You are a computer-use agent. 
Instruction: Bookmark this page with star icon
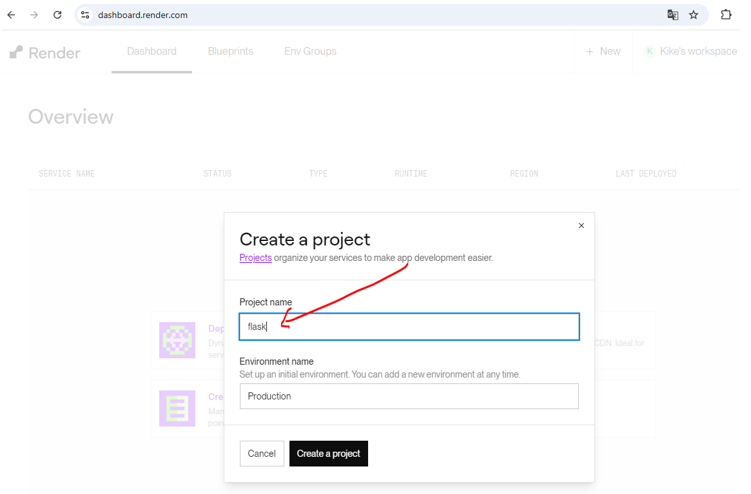[693, 15]
